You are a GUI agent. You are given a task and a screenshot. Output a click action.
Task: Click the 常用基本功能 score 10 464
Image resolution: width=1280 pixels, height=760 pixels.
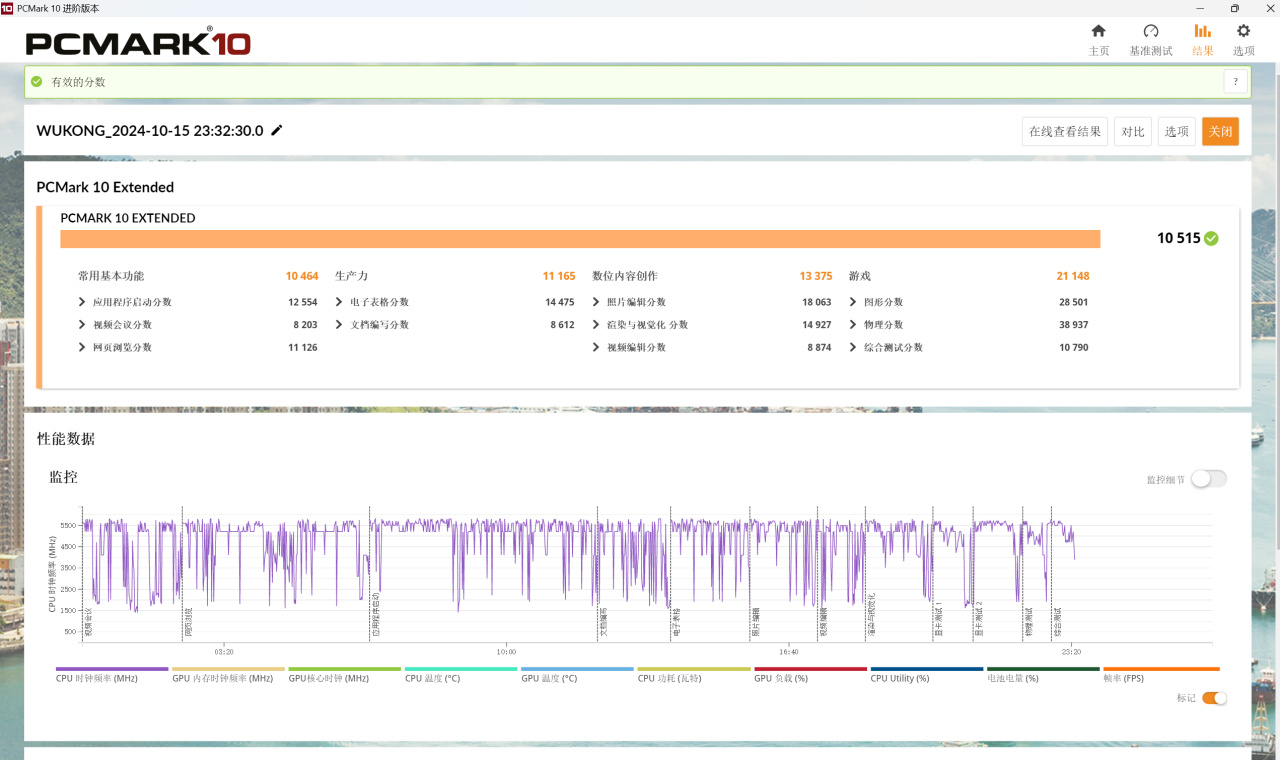[302, 276]
